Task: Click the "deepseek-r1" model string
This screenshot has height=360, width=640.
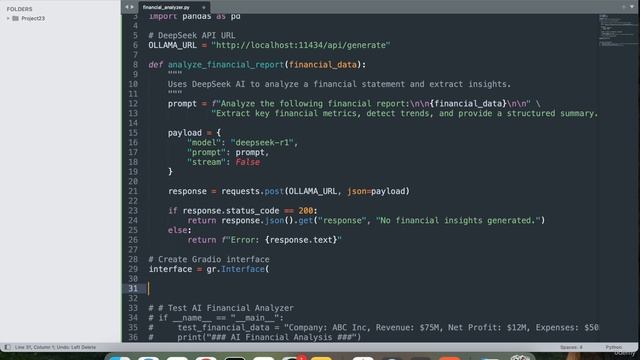Action: 262,142
